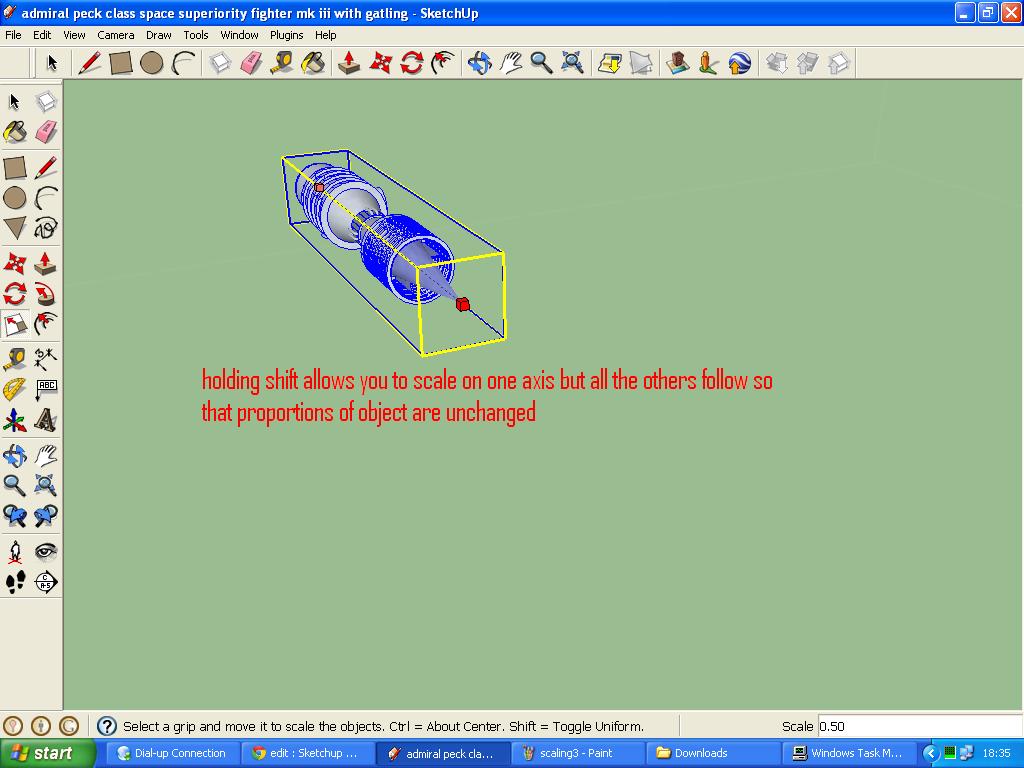Select Orbit tool in left palette
The height and width of the screenshot is (768, 1024).
[15, 455]
